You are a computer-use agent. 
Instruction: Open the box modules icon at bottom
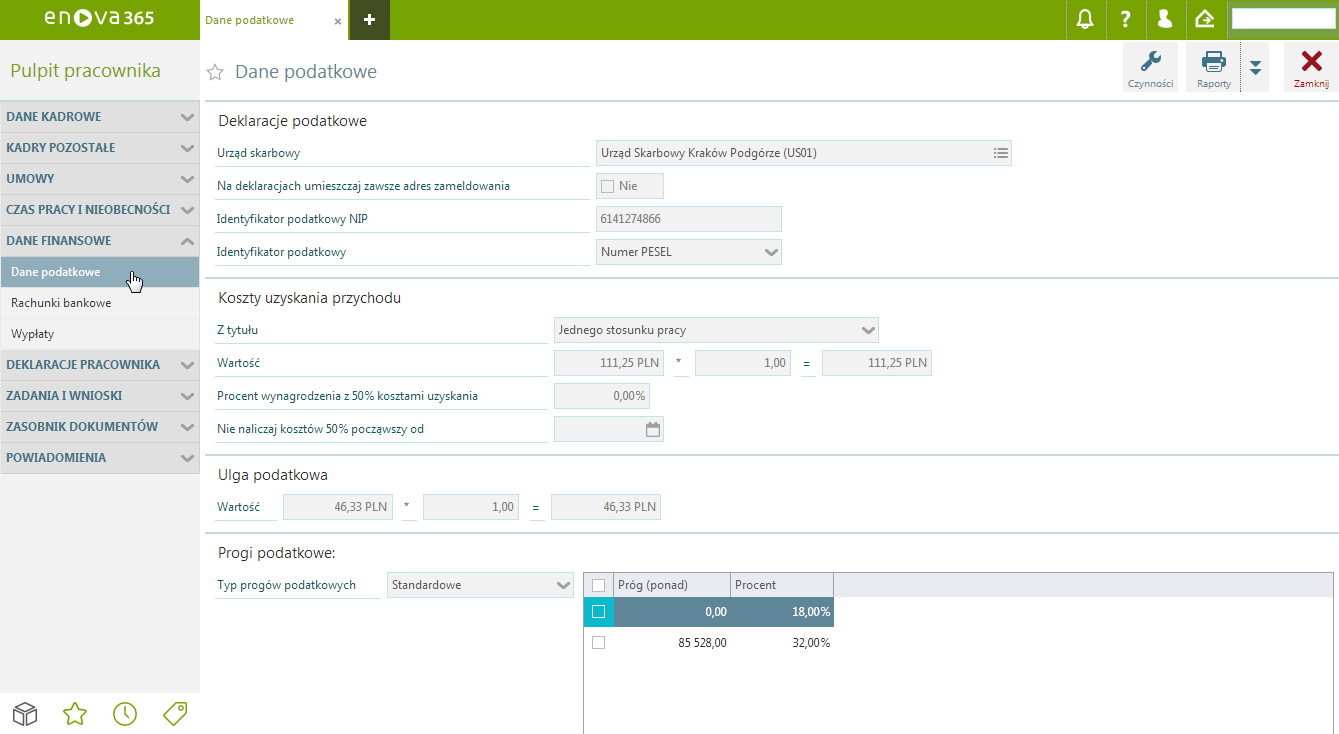(x=25, y=713)
